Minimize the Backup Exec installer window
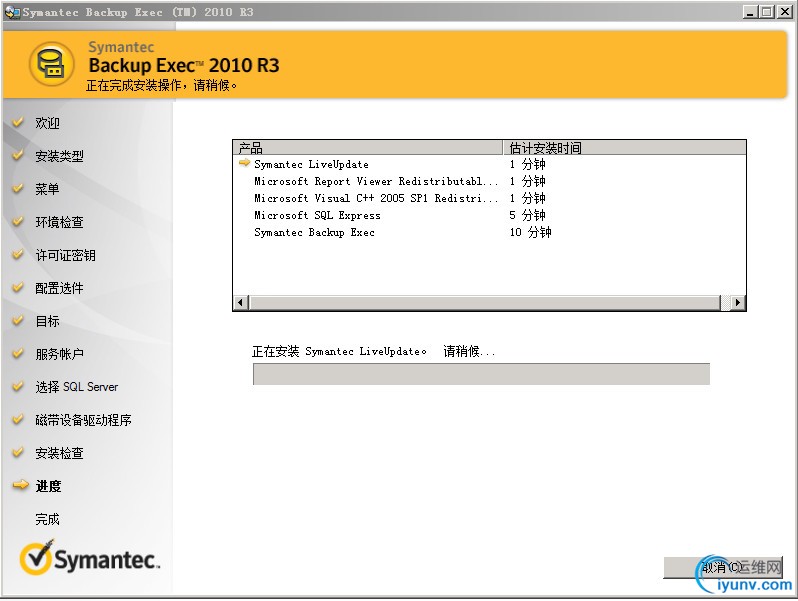This screenshot has height=601, width=798. [x=750, y=12]
